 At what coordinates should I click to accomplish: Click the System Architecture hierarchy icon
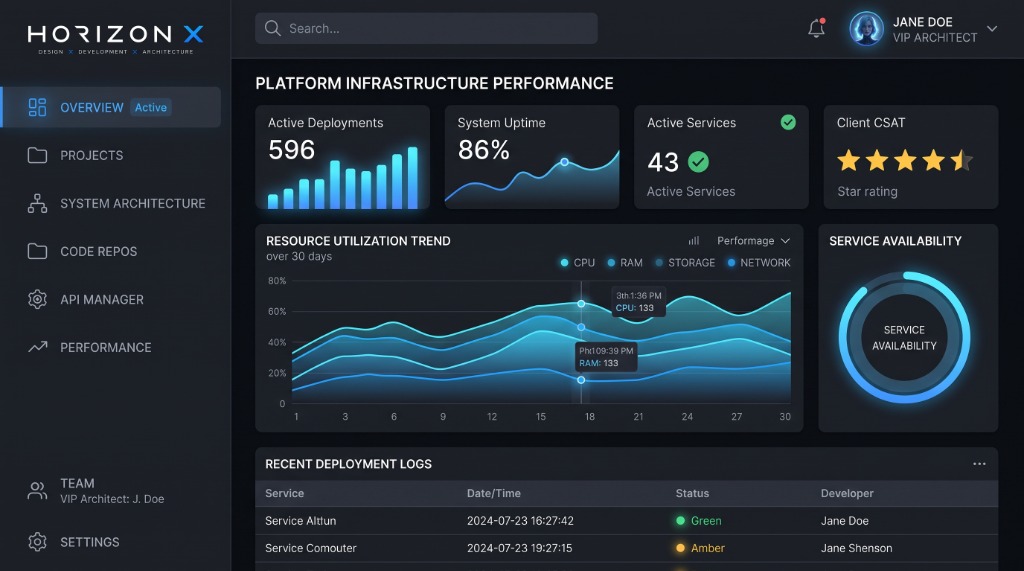click(37, 203)
